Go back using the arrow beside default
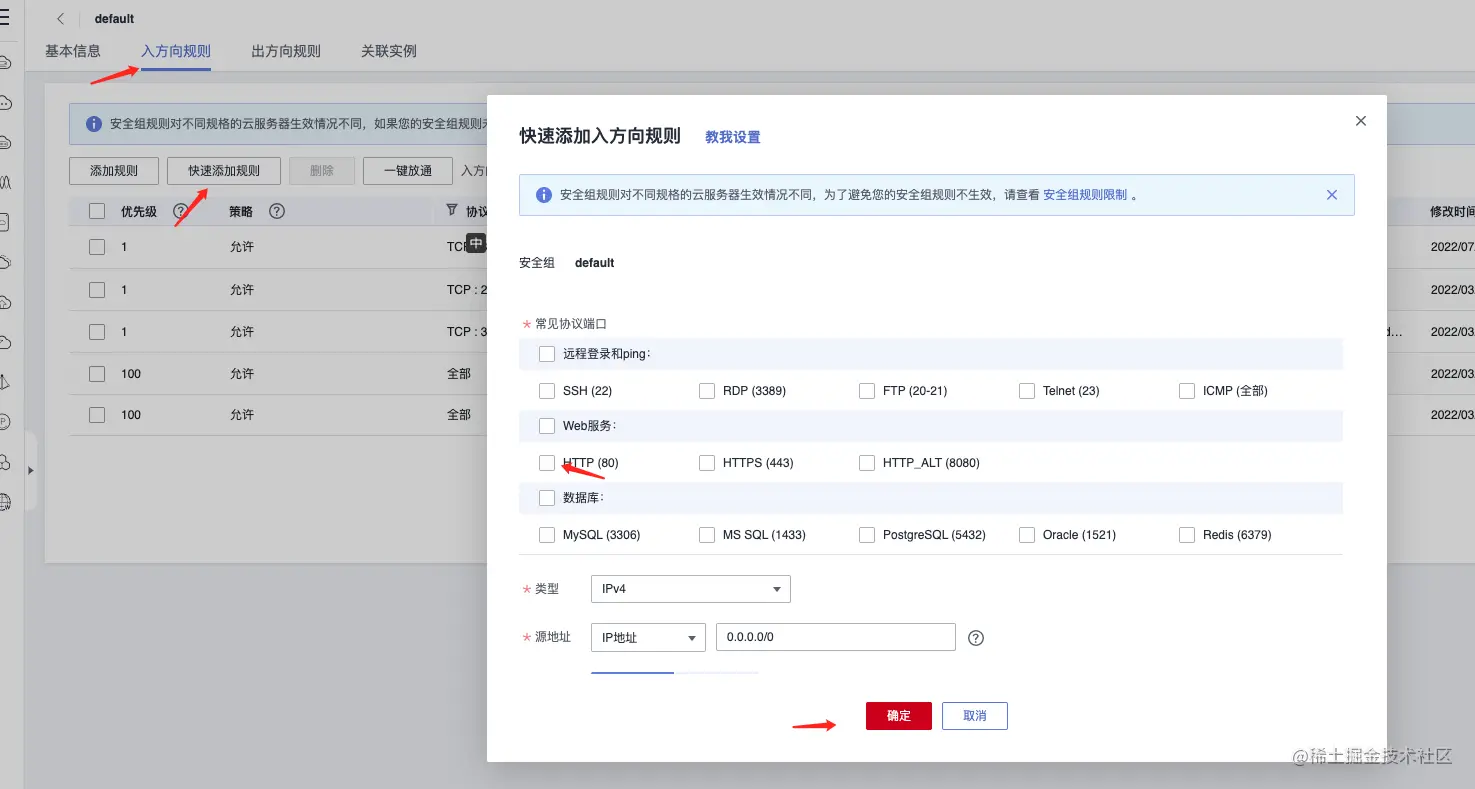Viewport: 1475px width, 789px height. 61,19
